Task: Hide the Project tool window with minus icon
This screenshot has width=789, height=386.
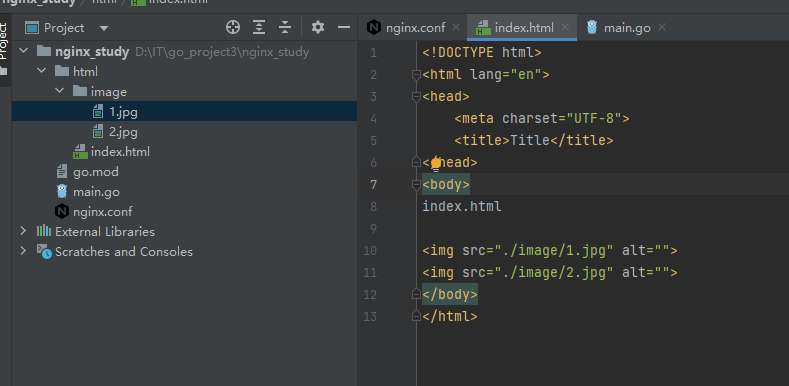Action: (x=344, y=28)
